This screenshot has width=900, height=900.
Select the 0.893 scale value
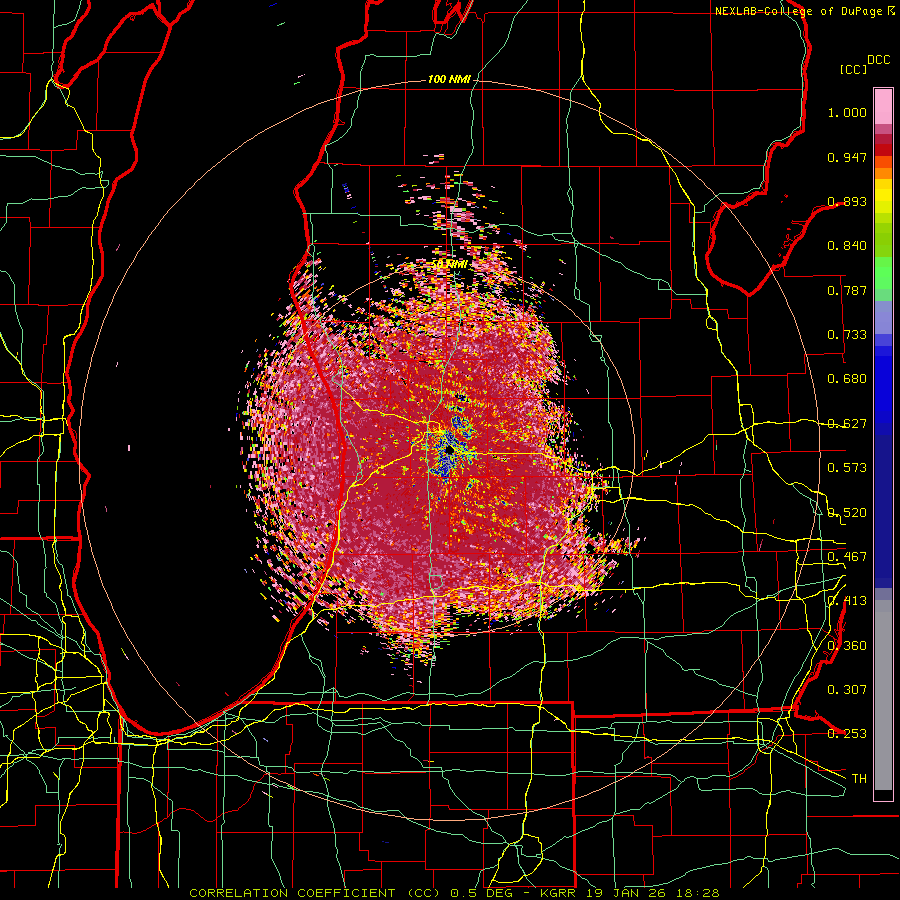(847, 201)
